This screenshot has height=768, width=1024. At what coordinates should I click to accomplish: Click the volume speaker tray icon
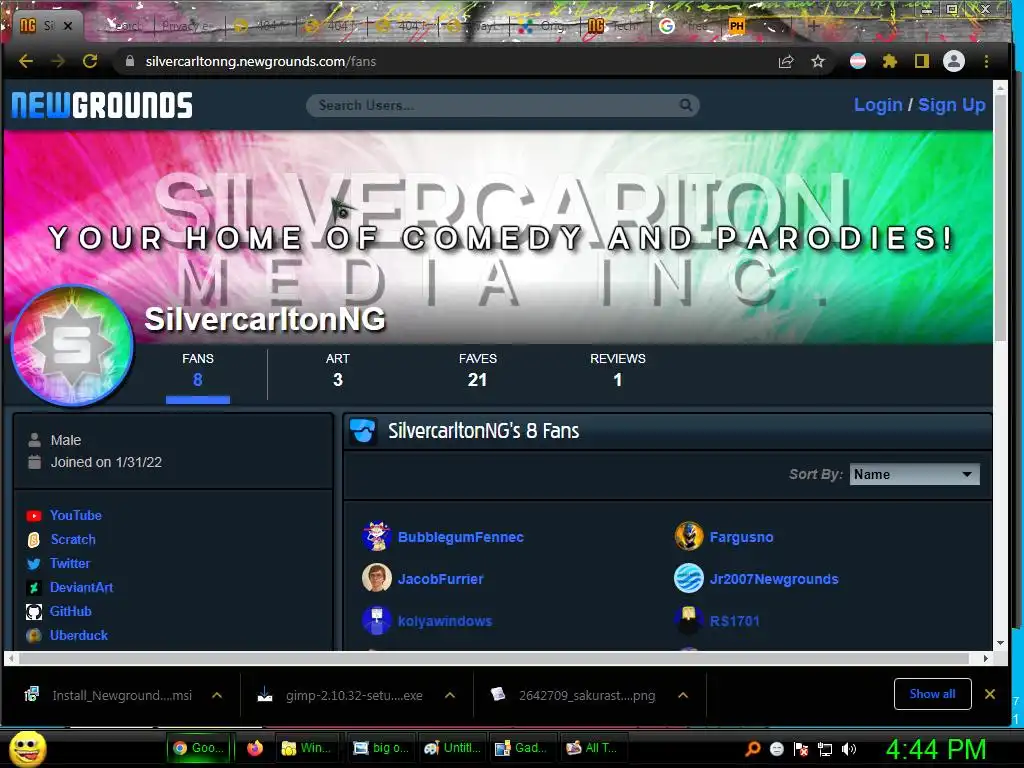(848, 749)
